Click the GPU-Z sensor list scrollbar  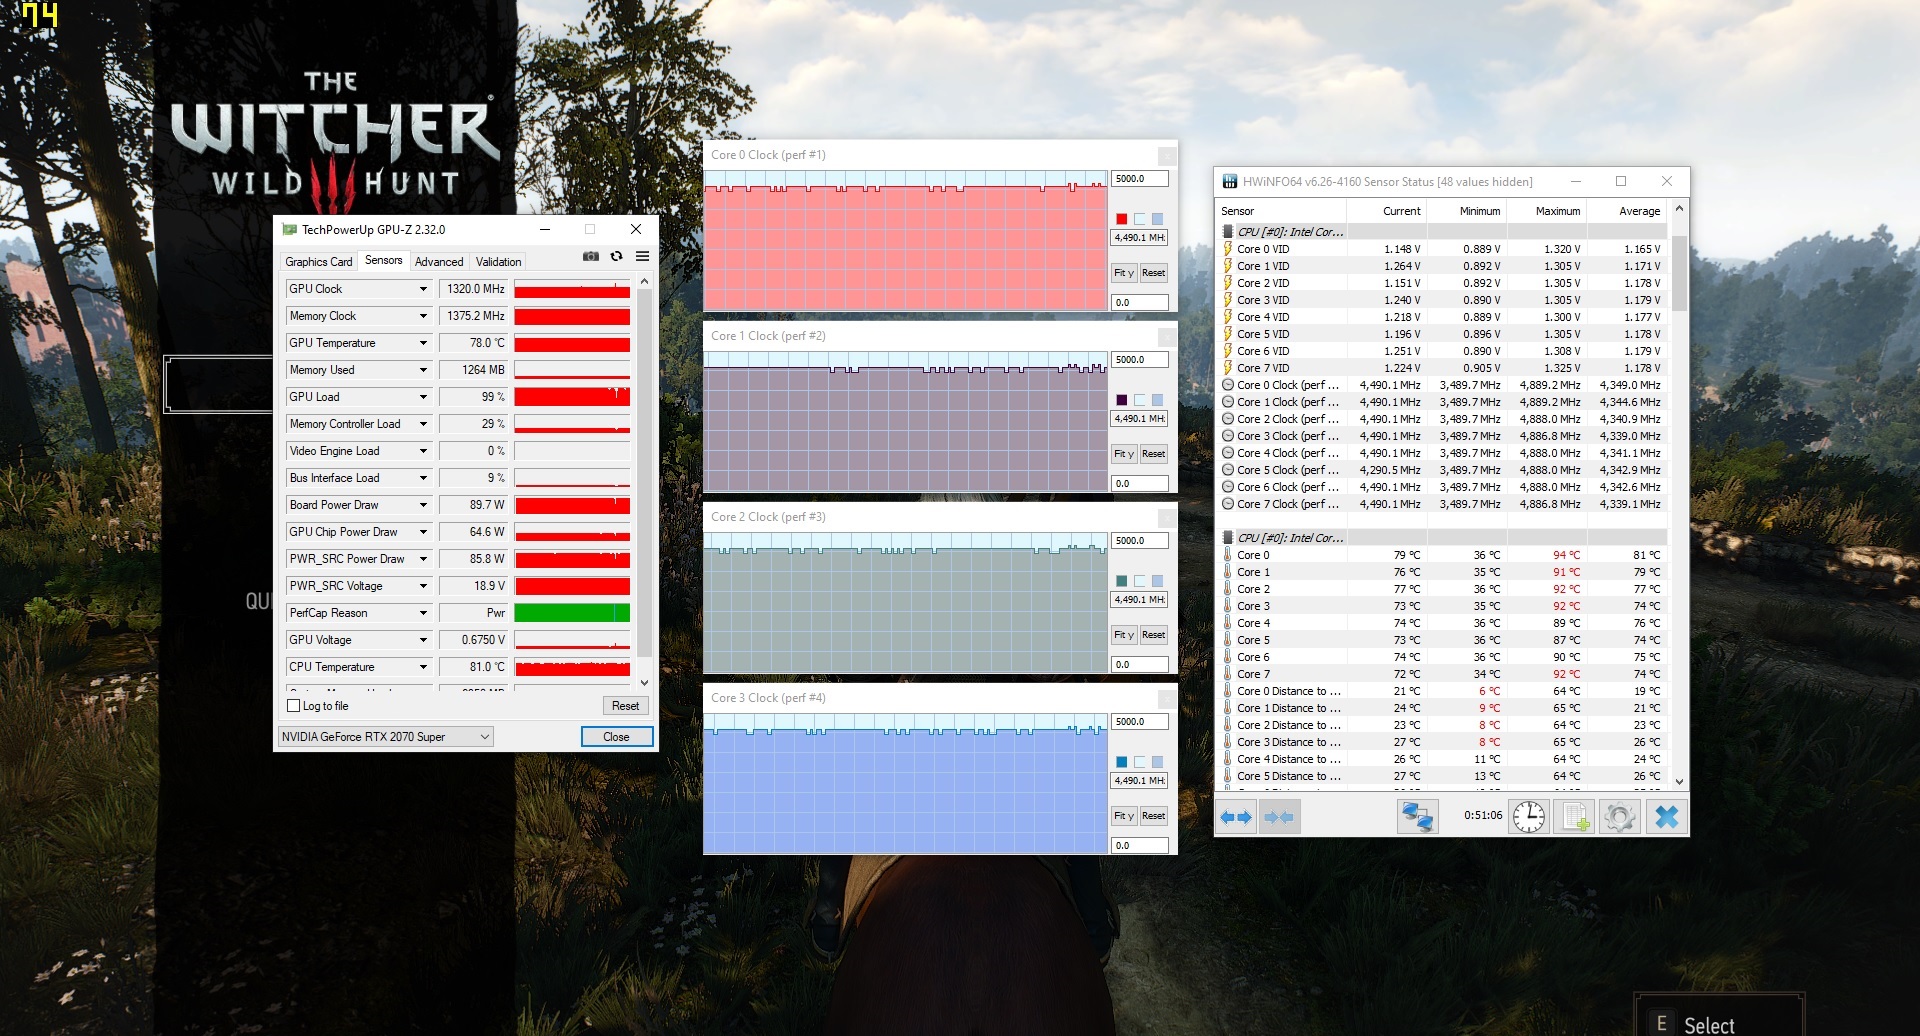coord(644,473)
